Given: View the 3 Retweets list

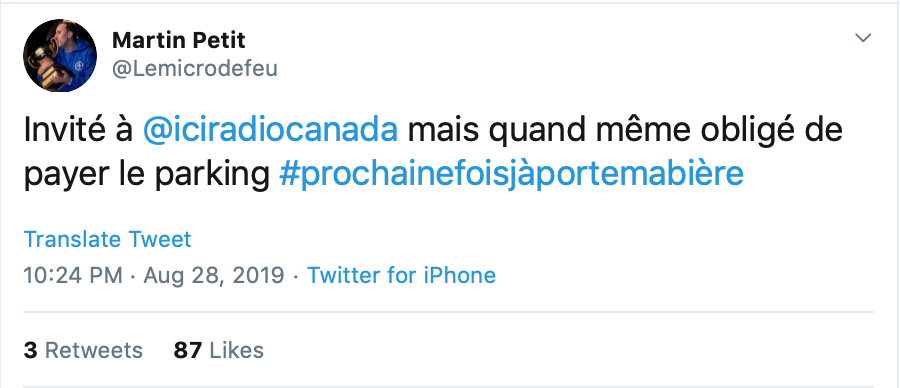Looking at the screenshot, I should [x=83, y=350].
